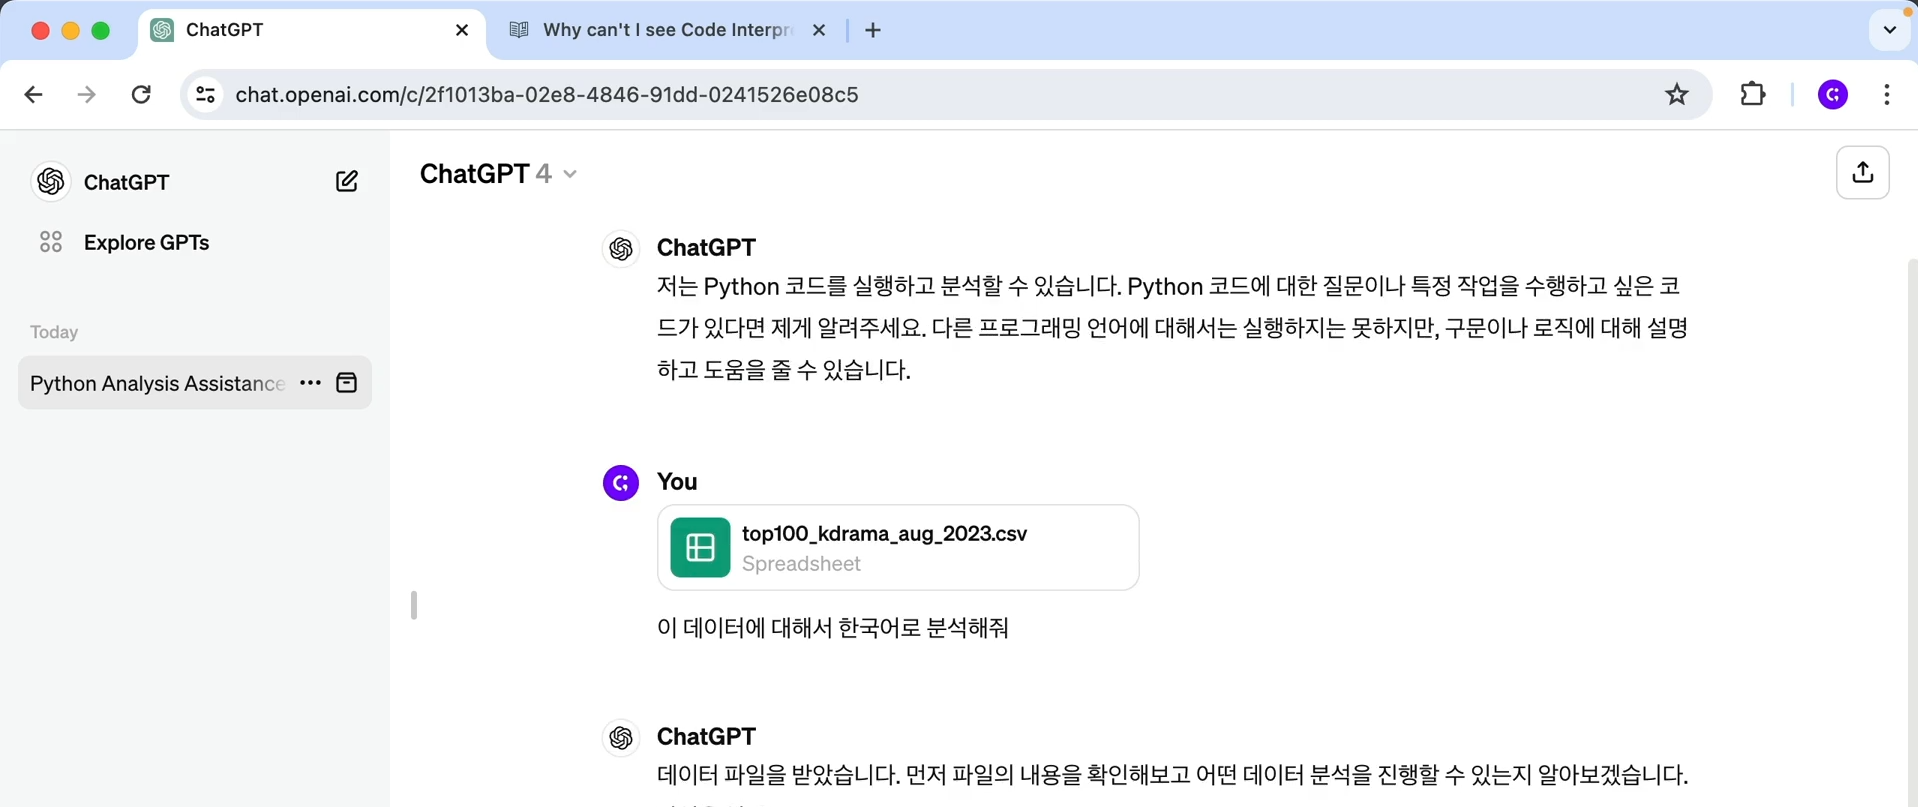Click the sidebar collapse handle
The image size is (1918, 807).
414,605
